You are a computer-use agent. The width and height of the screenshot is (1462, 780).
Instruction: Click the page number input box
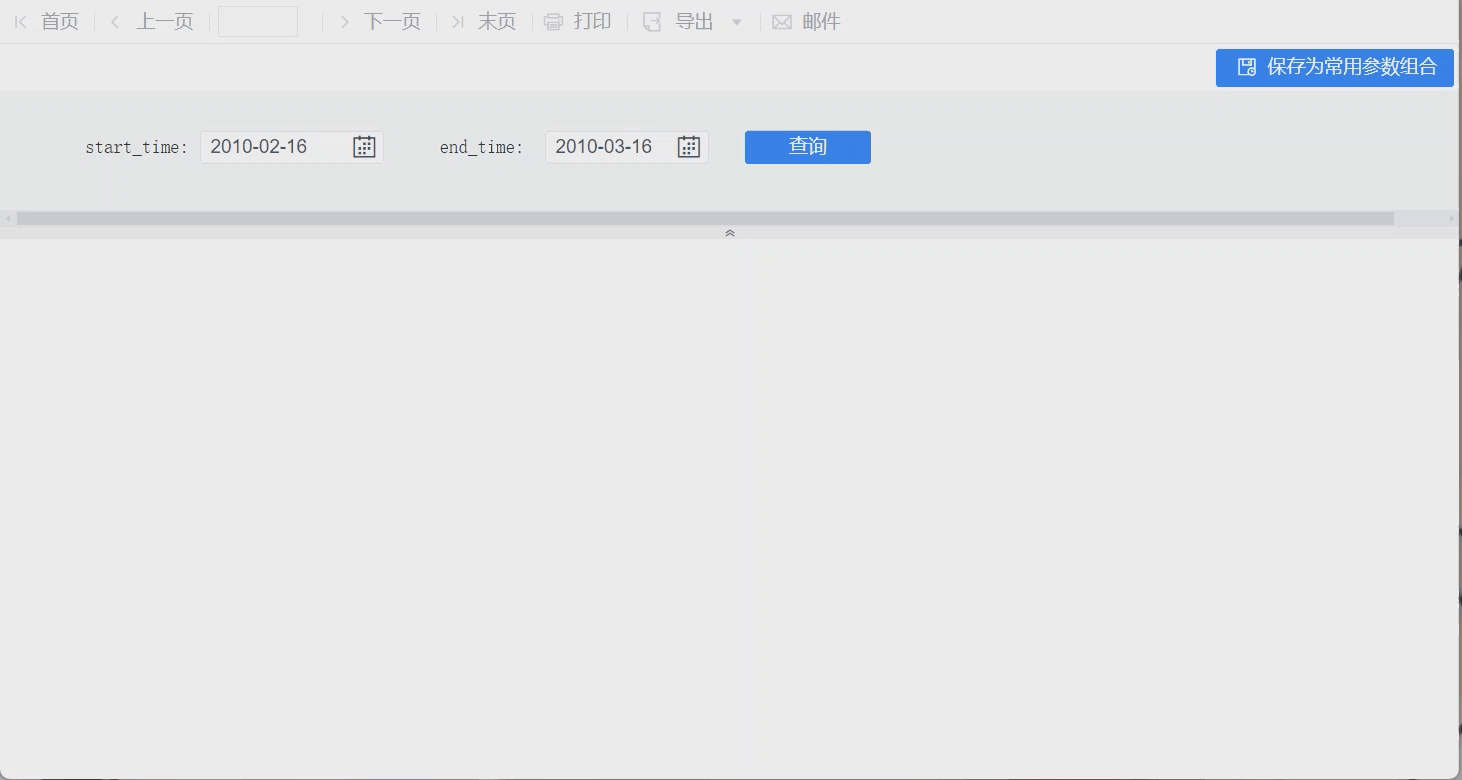257,21
